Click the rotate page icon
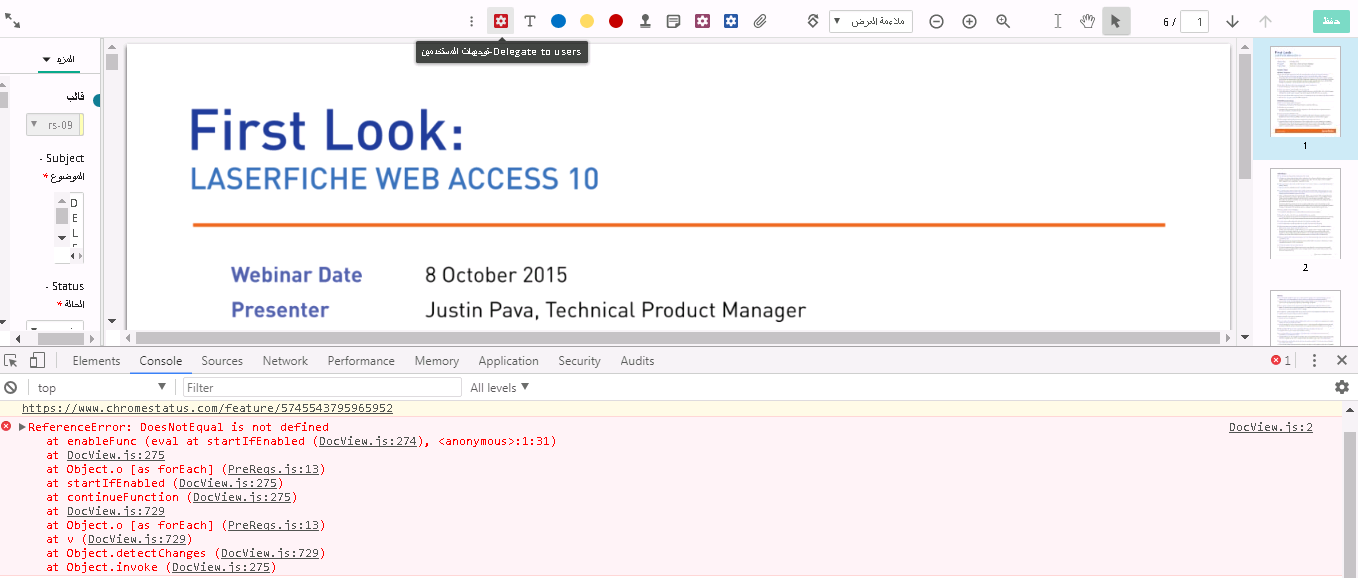Viewport: 1360px width, 578px height. 813,21
